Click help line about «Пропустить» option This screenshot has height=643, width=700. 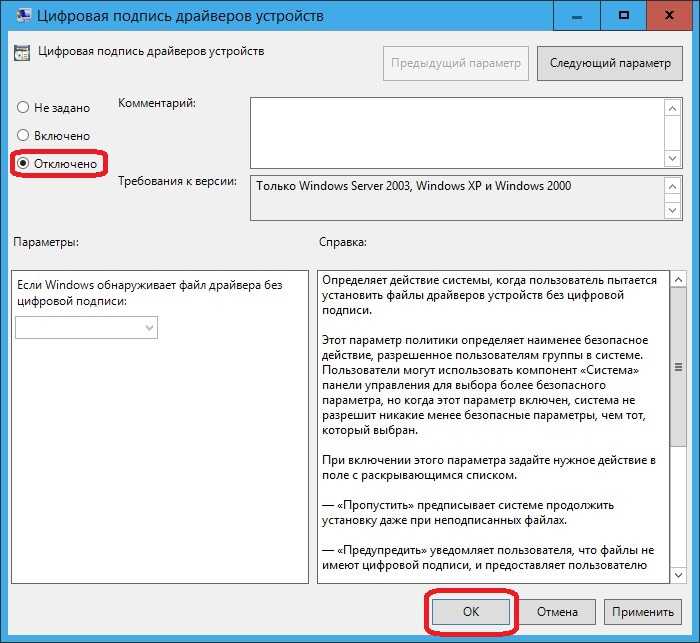(468, 513)
